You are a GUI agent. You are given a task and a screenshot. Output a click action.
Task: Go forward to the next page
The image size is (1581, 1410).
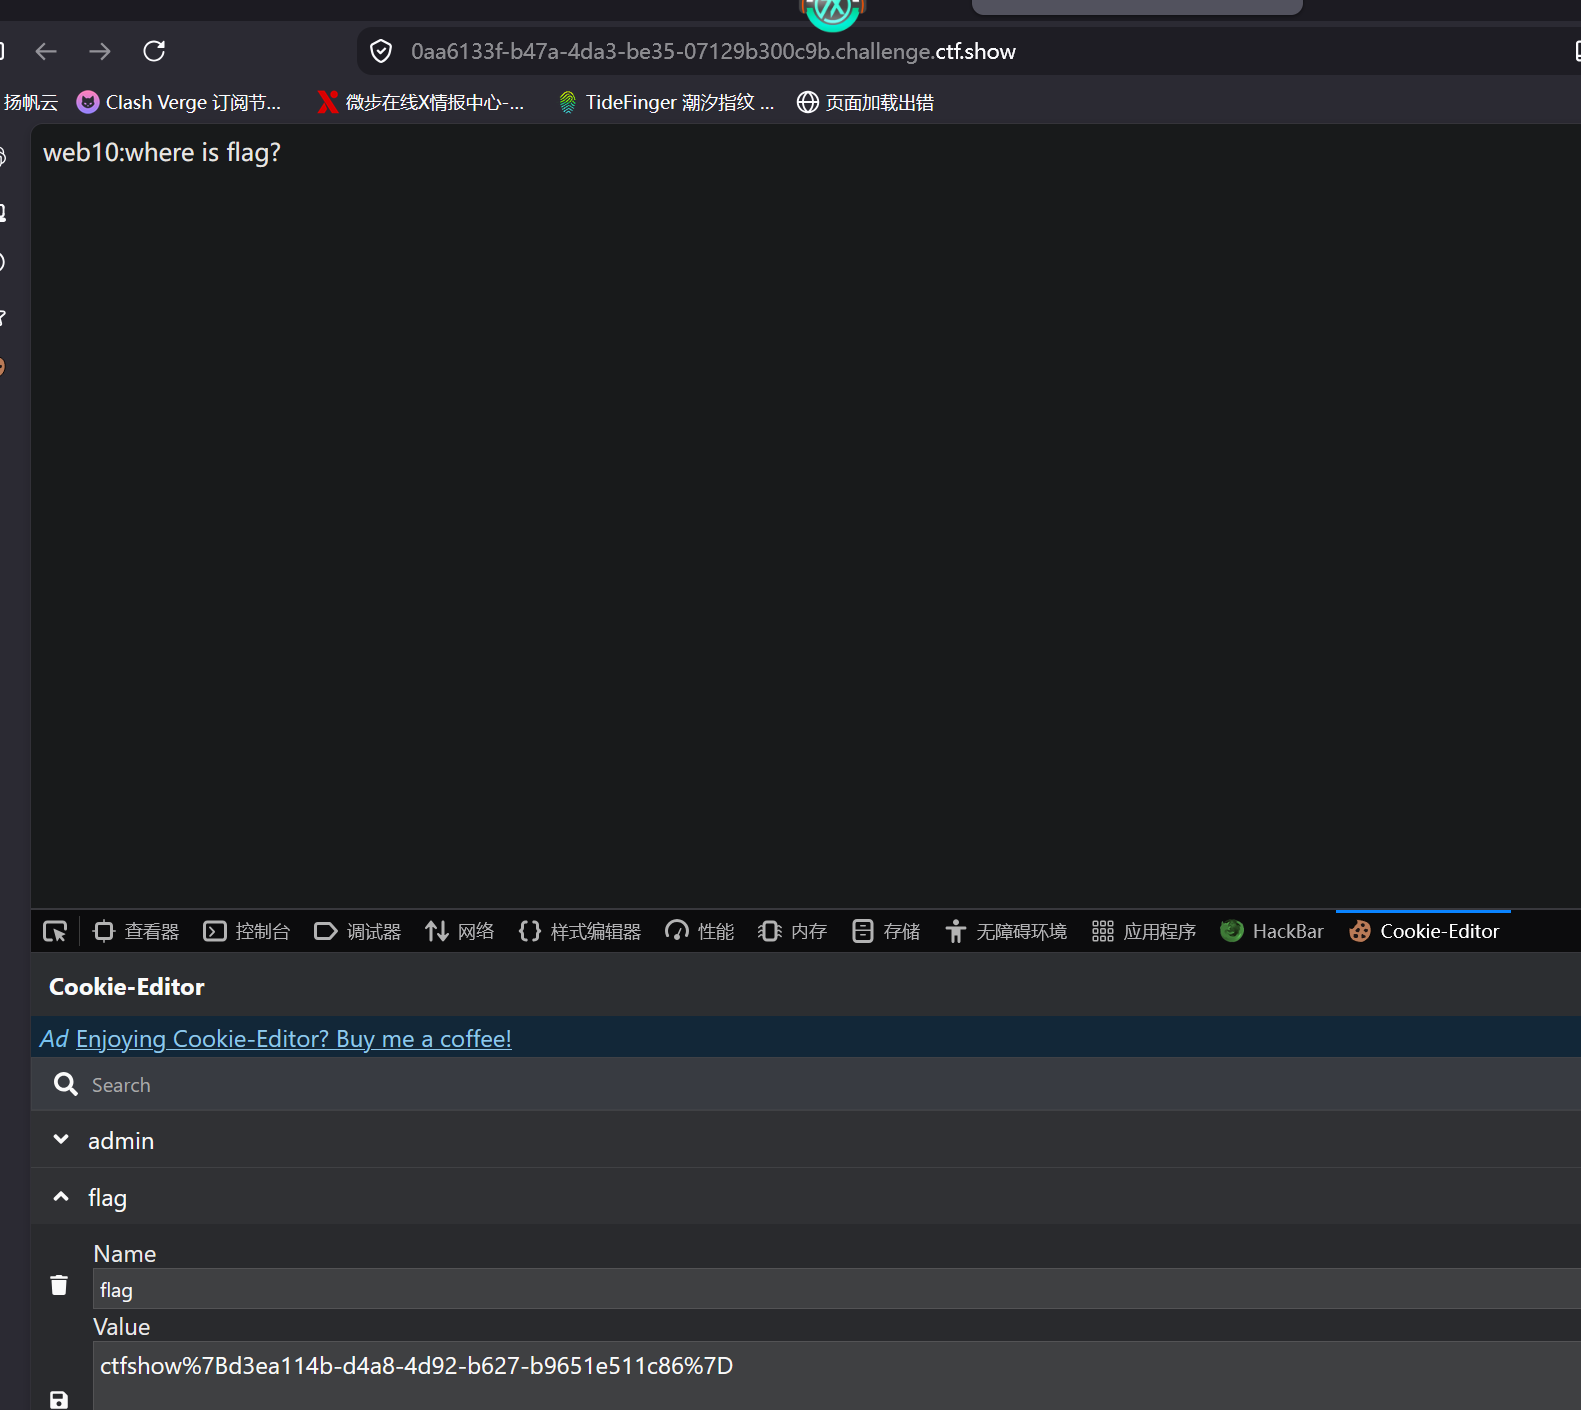tap(100, 51)
